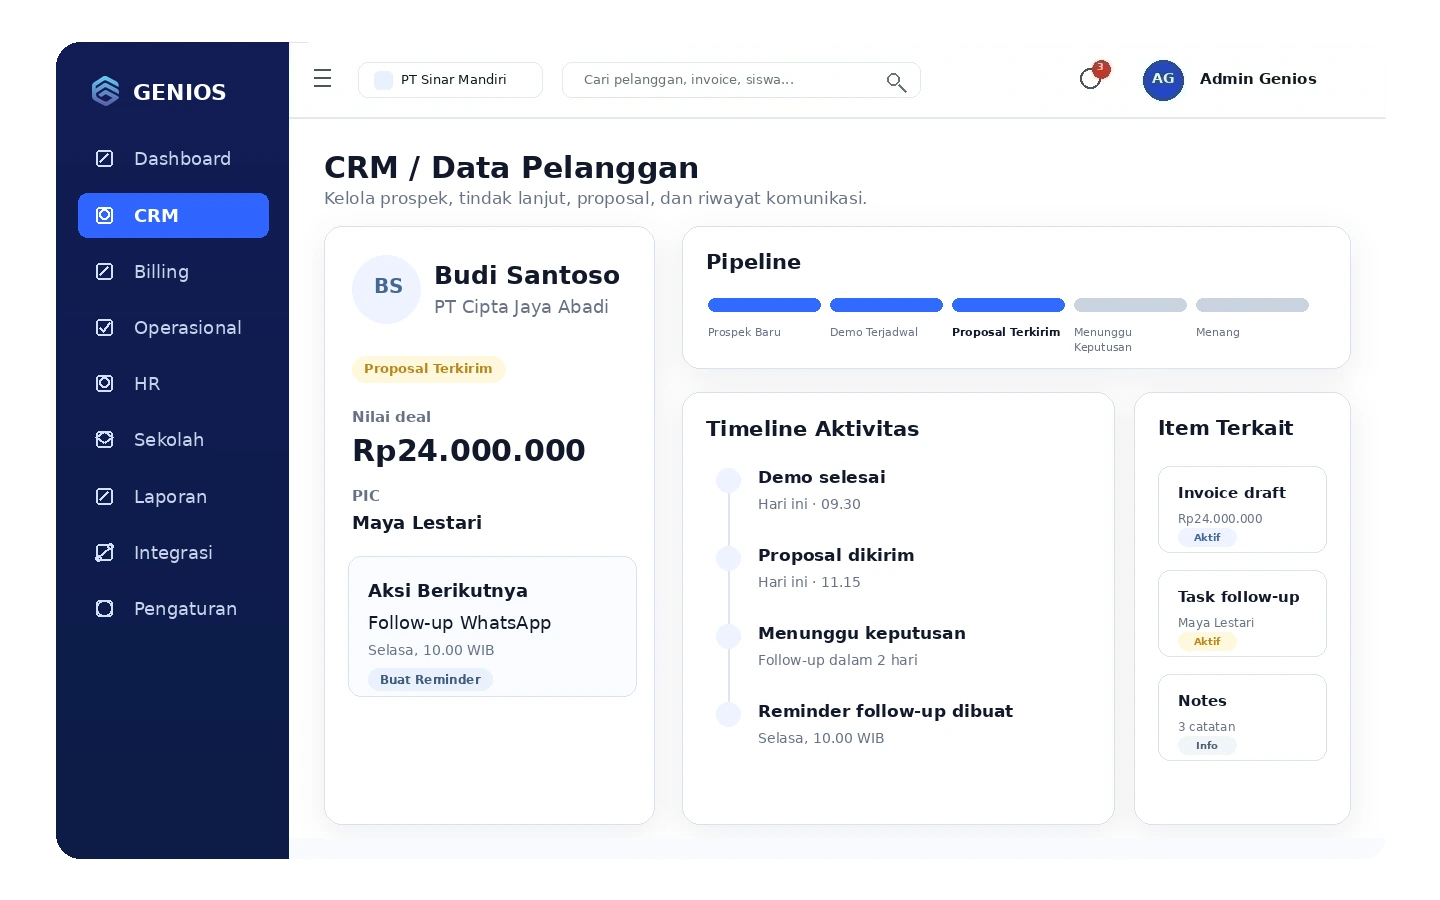
Task: Select the Menunggu Keputusan pipeline bar
Action: (x=1130, y=305)
